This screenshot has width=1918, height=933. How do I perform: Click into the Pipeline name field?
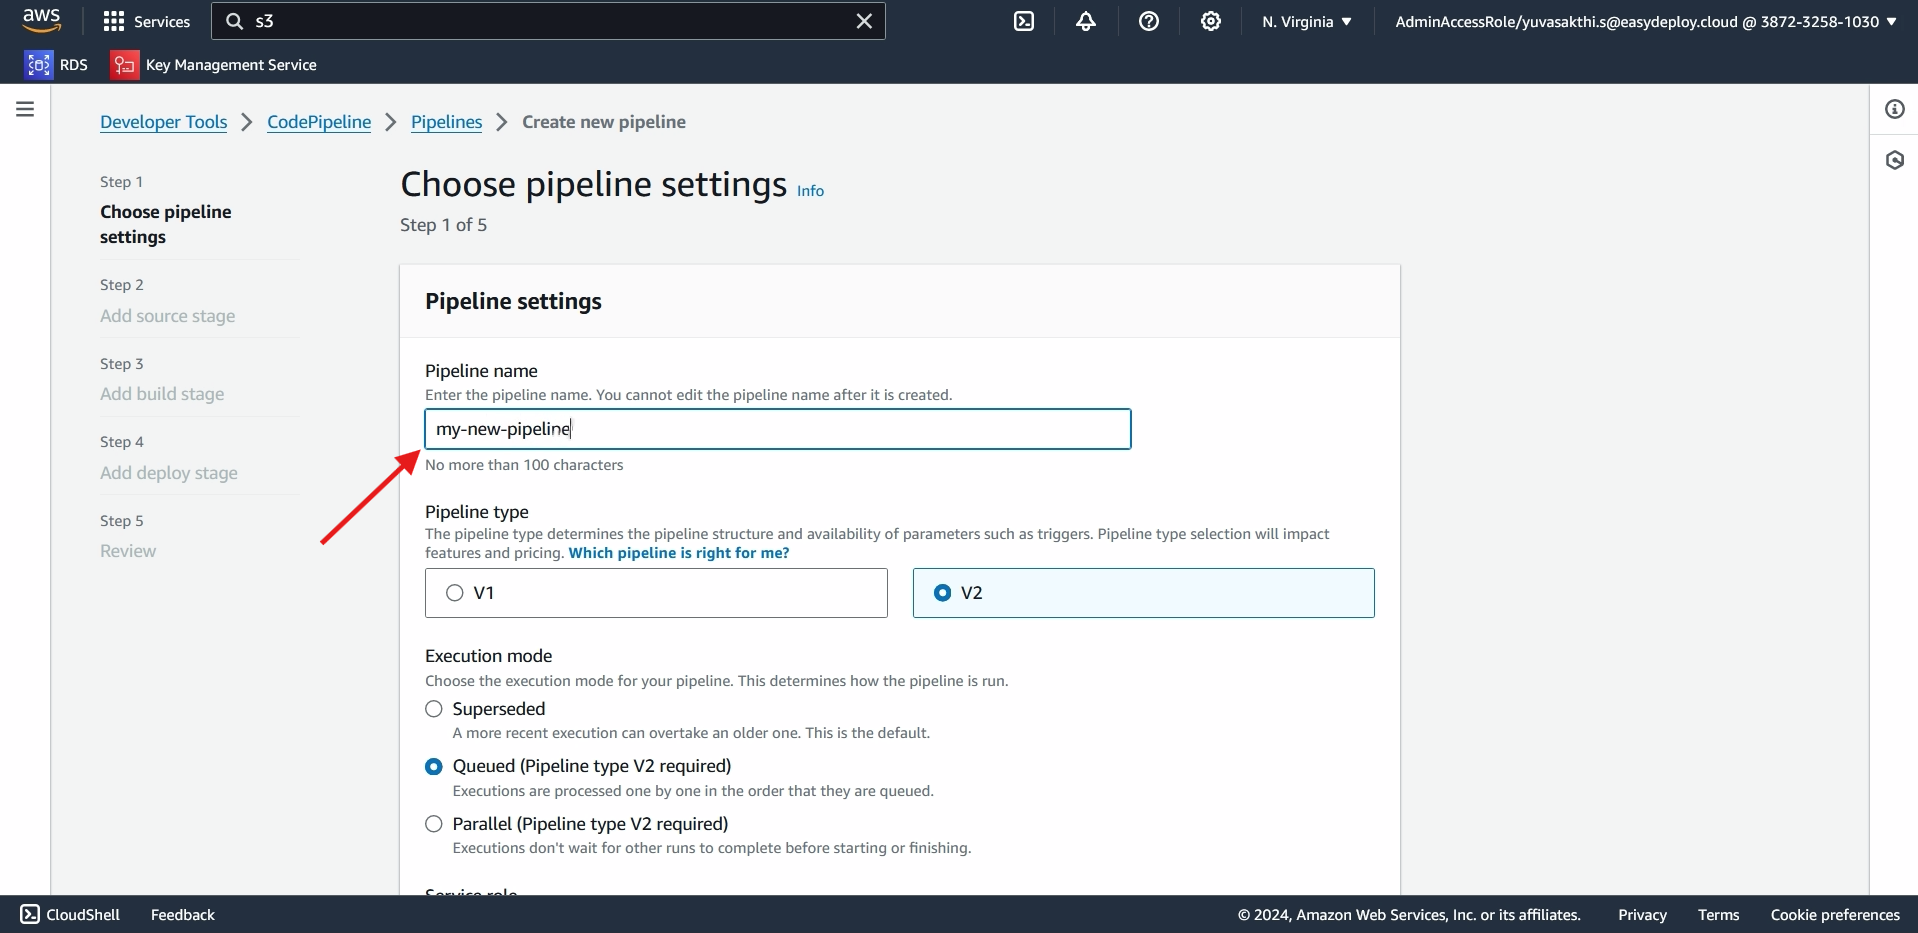(778, 429)
